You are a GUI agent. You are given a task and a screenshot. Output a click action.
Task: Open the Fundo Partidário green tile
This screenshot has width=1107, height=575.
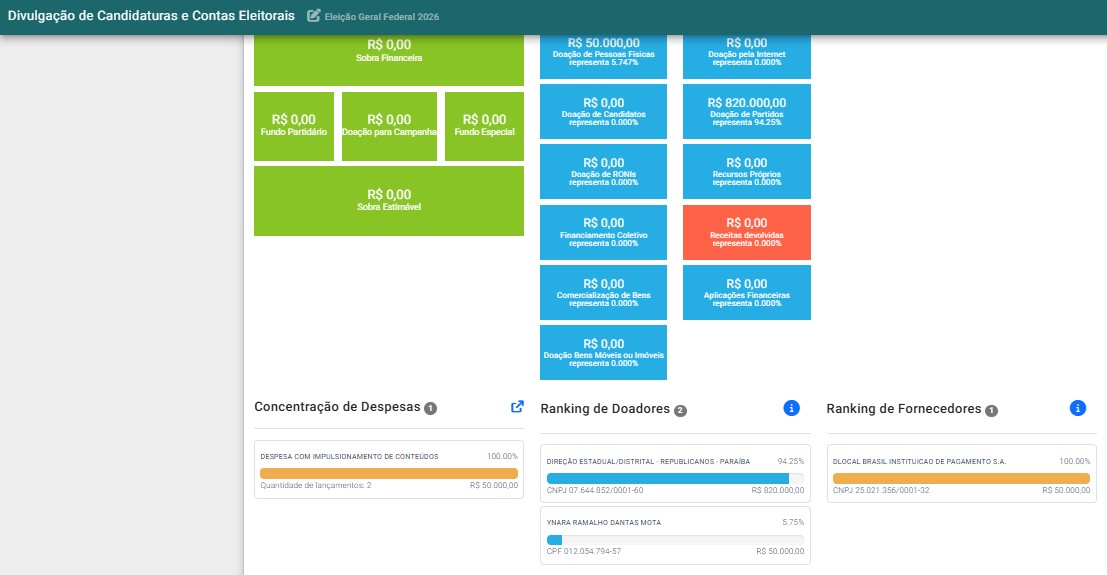pyautogui.click(x=294, y=126)
